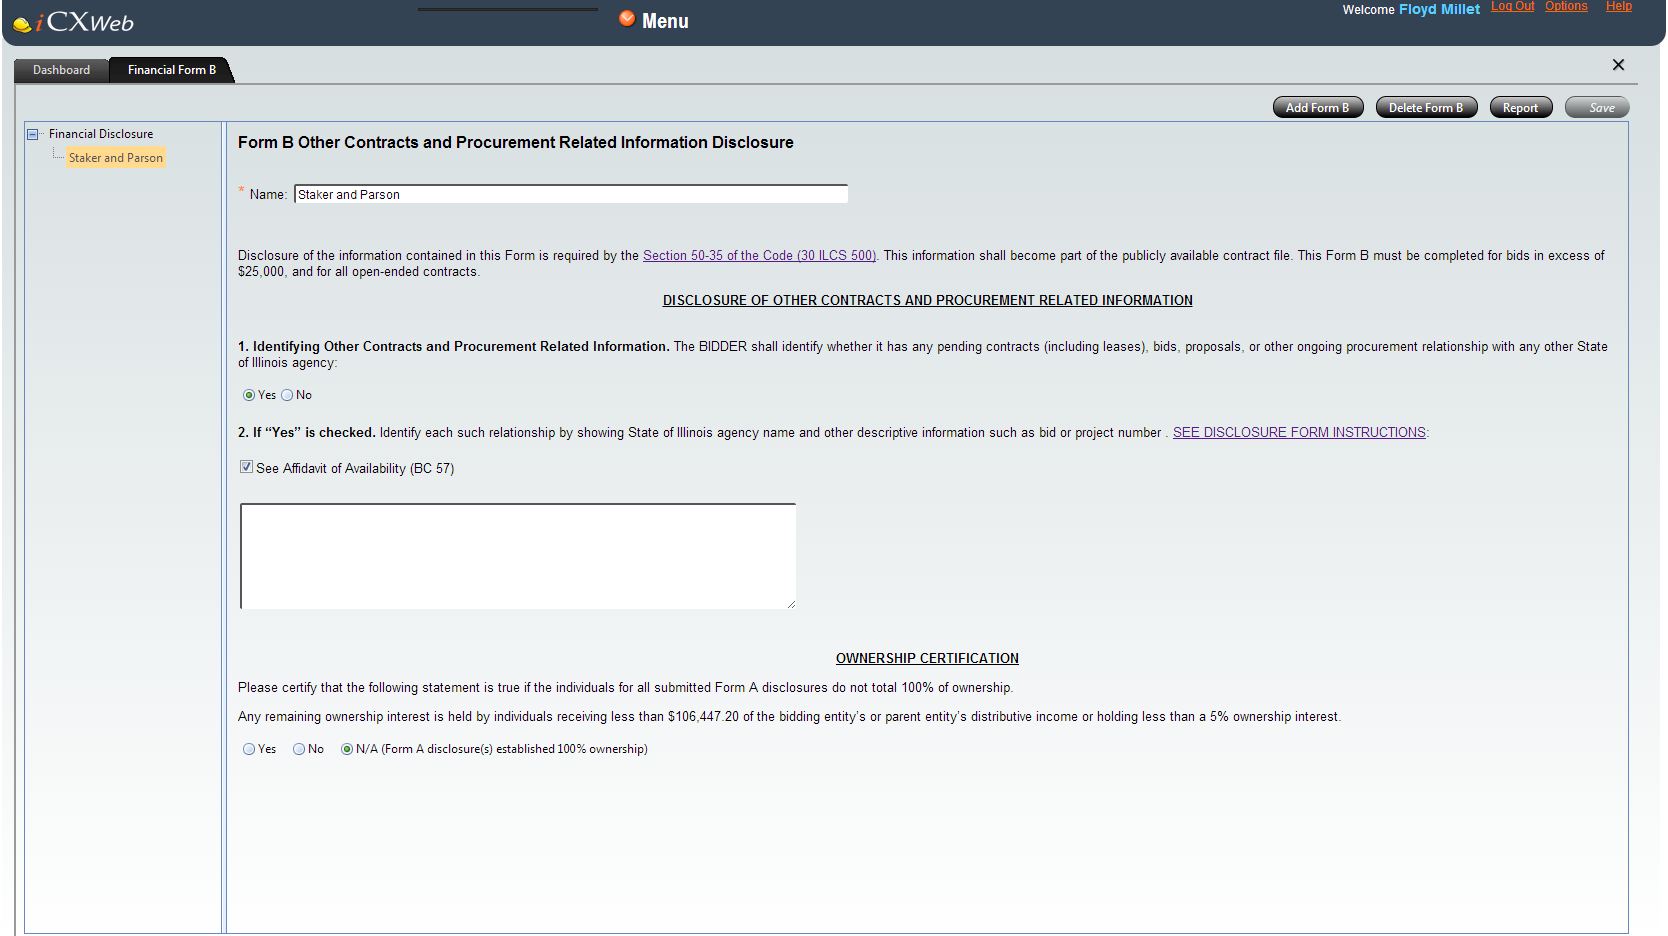Select Staker and Parson tree item
1668x936 pixels.
coord(115,158)
